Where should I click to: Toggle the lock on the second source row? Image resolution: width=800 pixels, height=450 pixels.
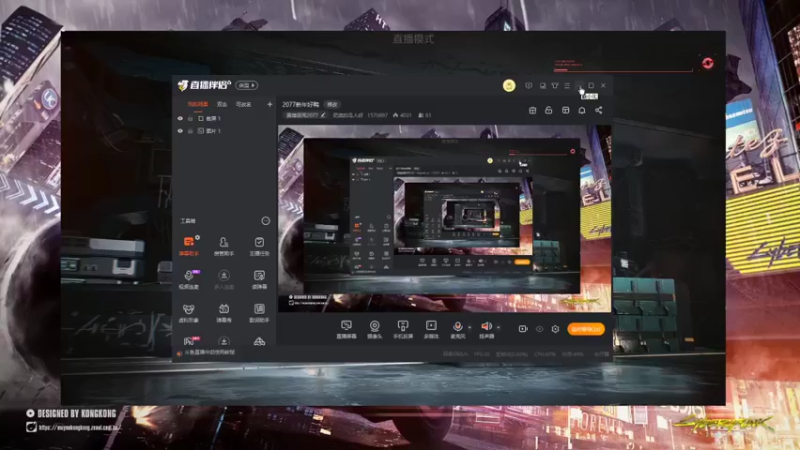190,131
